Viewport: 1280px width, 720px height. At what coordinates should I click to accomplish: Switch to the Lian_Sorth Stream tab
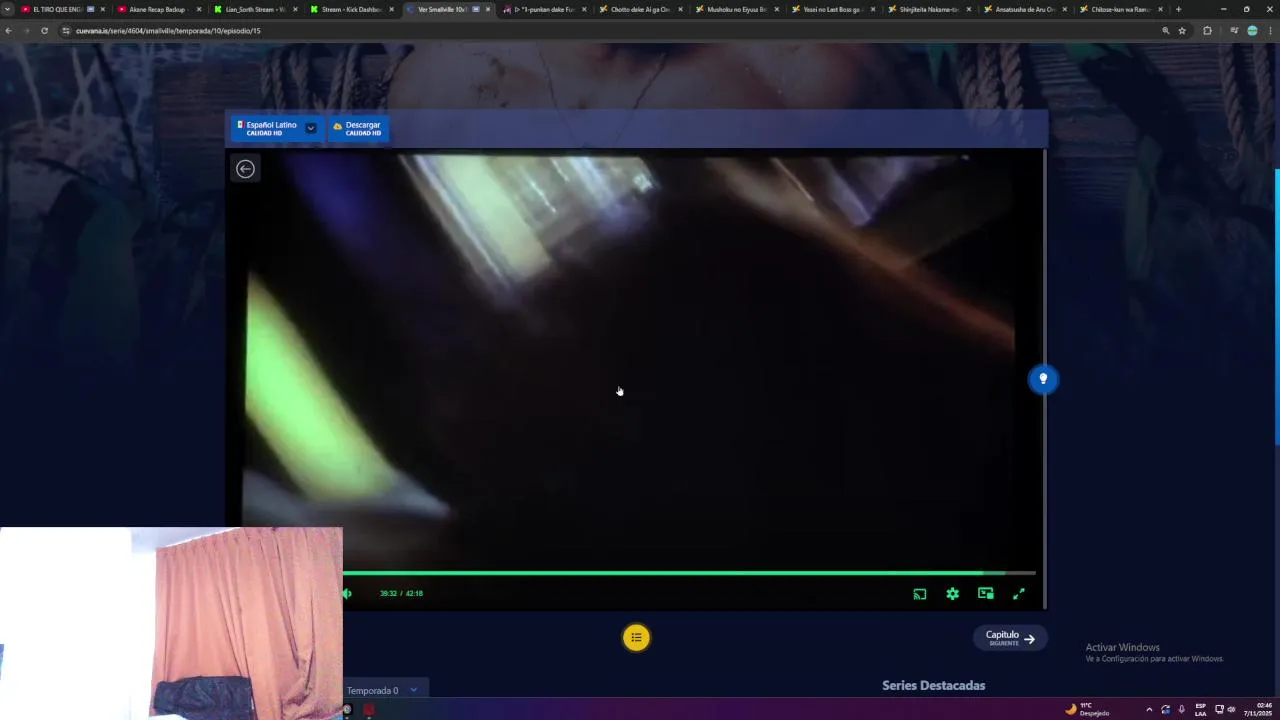[254, 9]
